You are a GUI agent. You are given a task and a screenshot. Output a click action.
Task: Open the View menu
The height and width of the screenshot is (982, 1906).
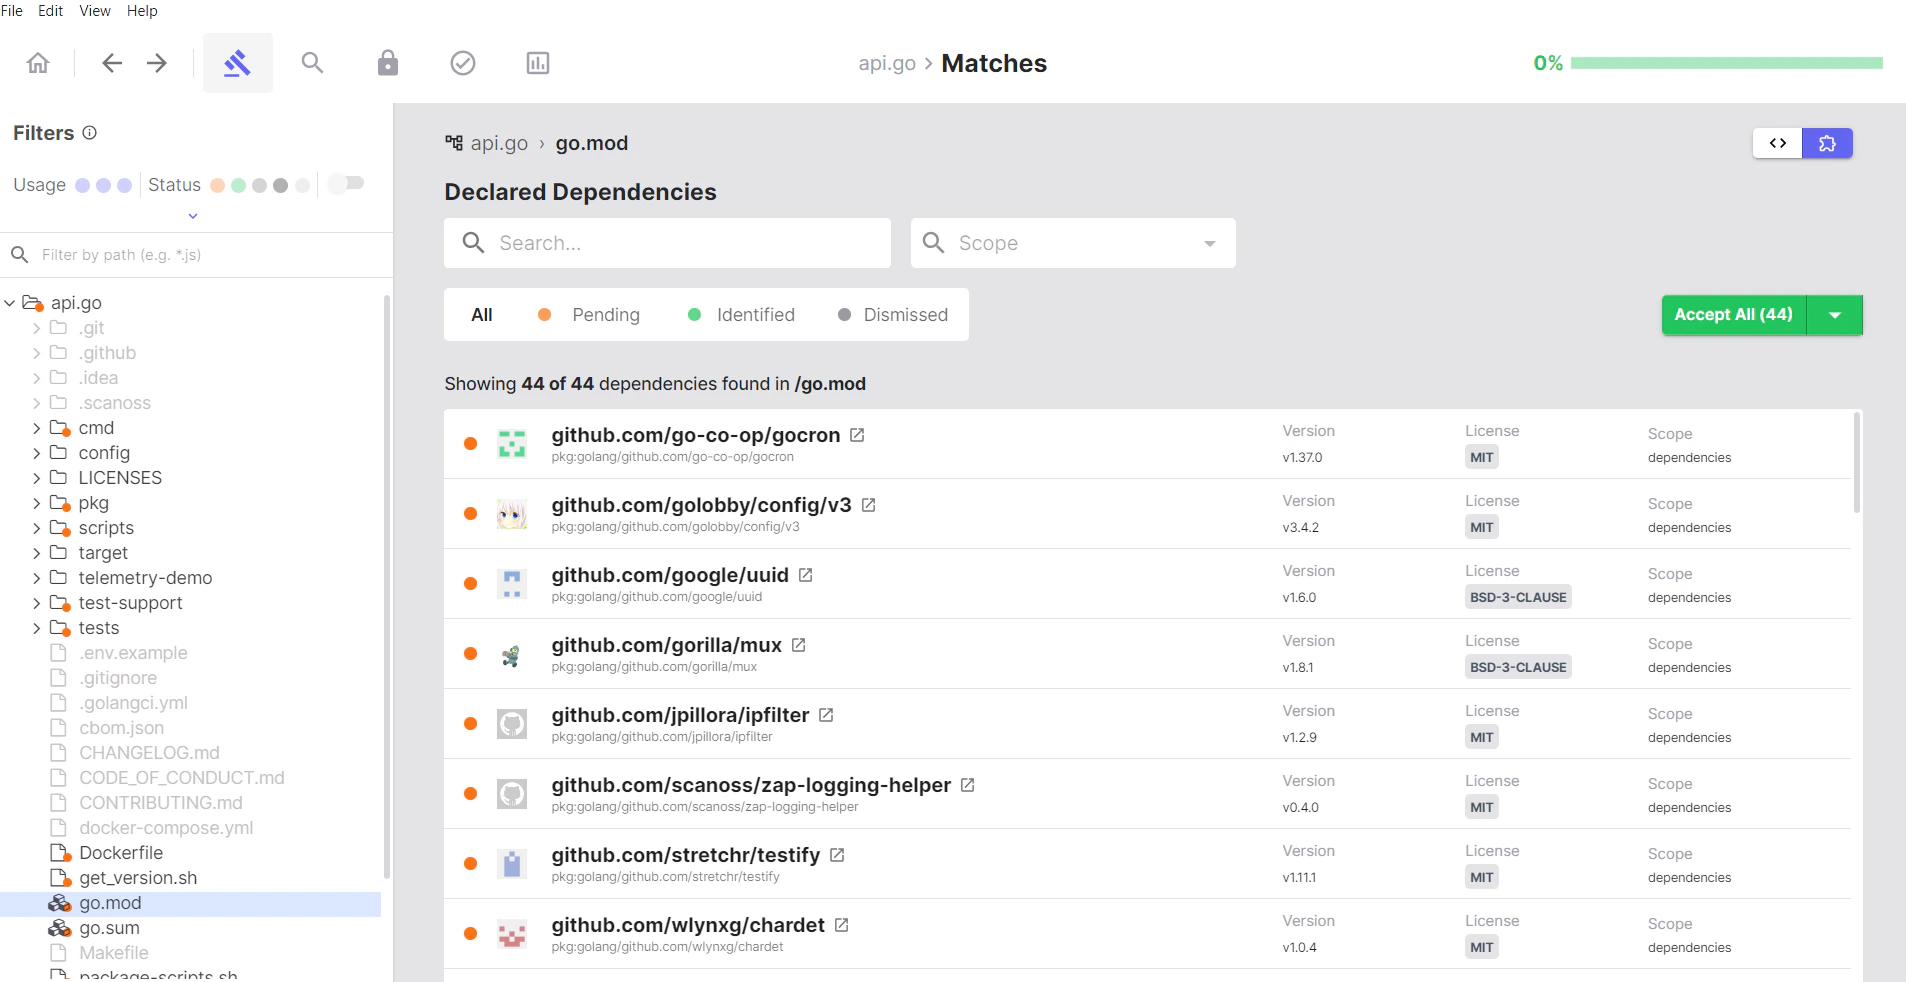tap(95, 11)
